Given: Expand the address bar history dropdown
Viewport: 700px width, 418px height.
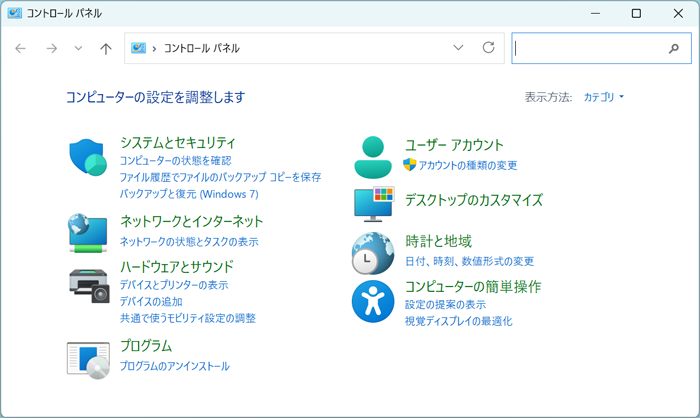Looking at the screenshot, I should click(458, 47).
